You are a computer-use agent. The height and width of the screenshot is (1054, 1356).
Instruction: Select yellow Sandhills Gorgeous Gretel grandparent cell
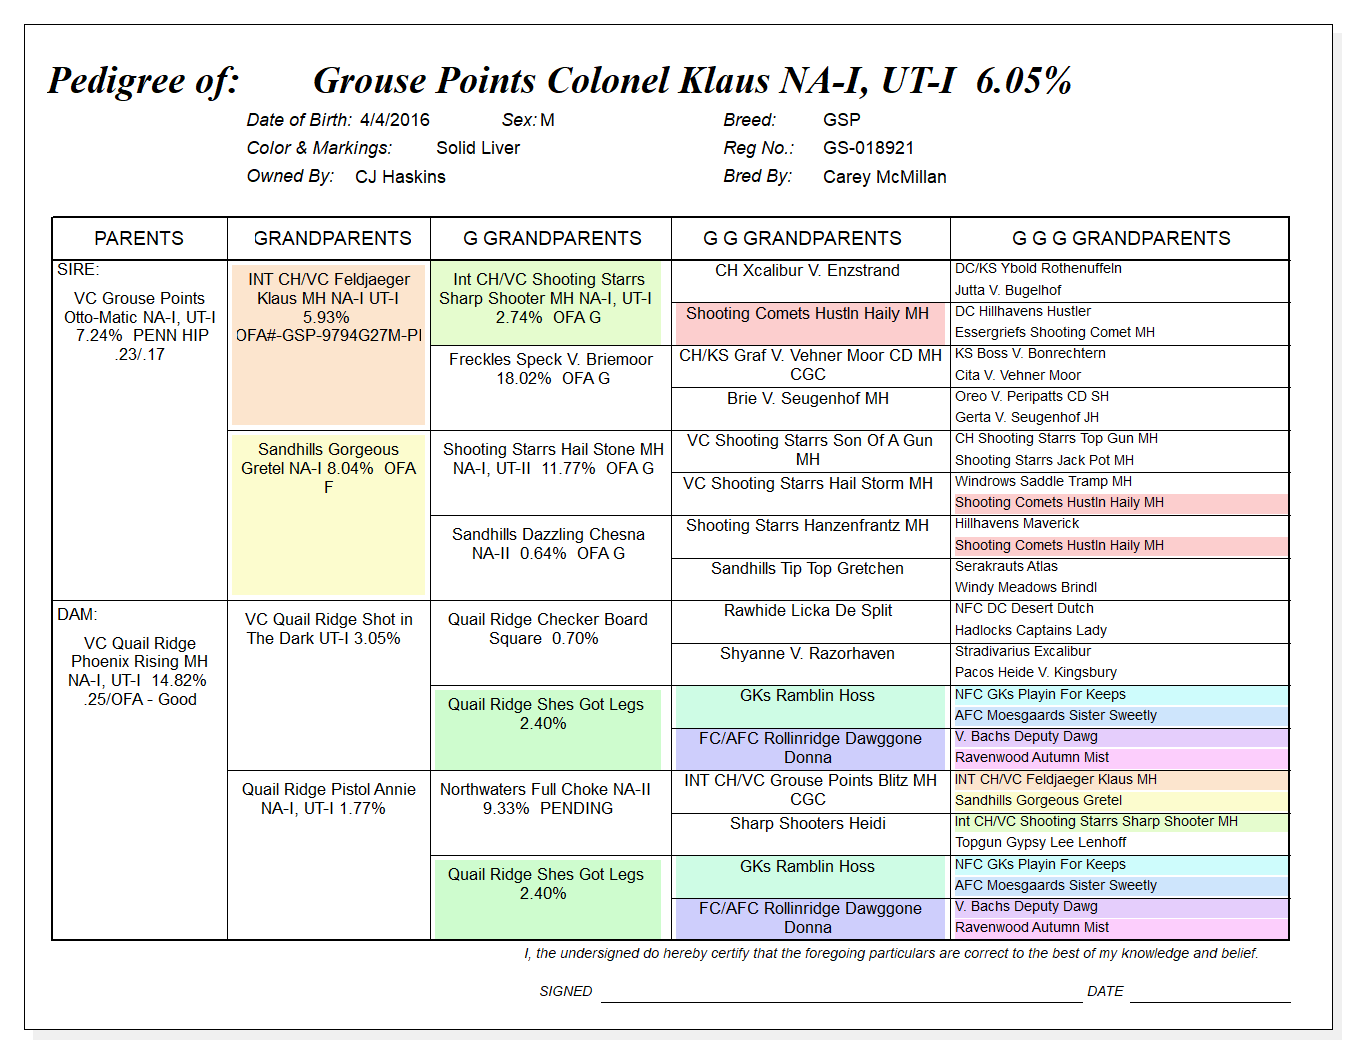click(329, 514)
